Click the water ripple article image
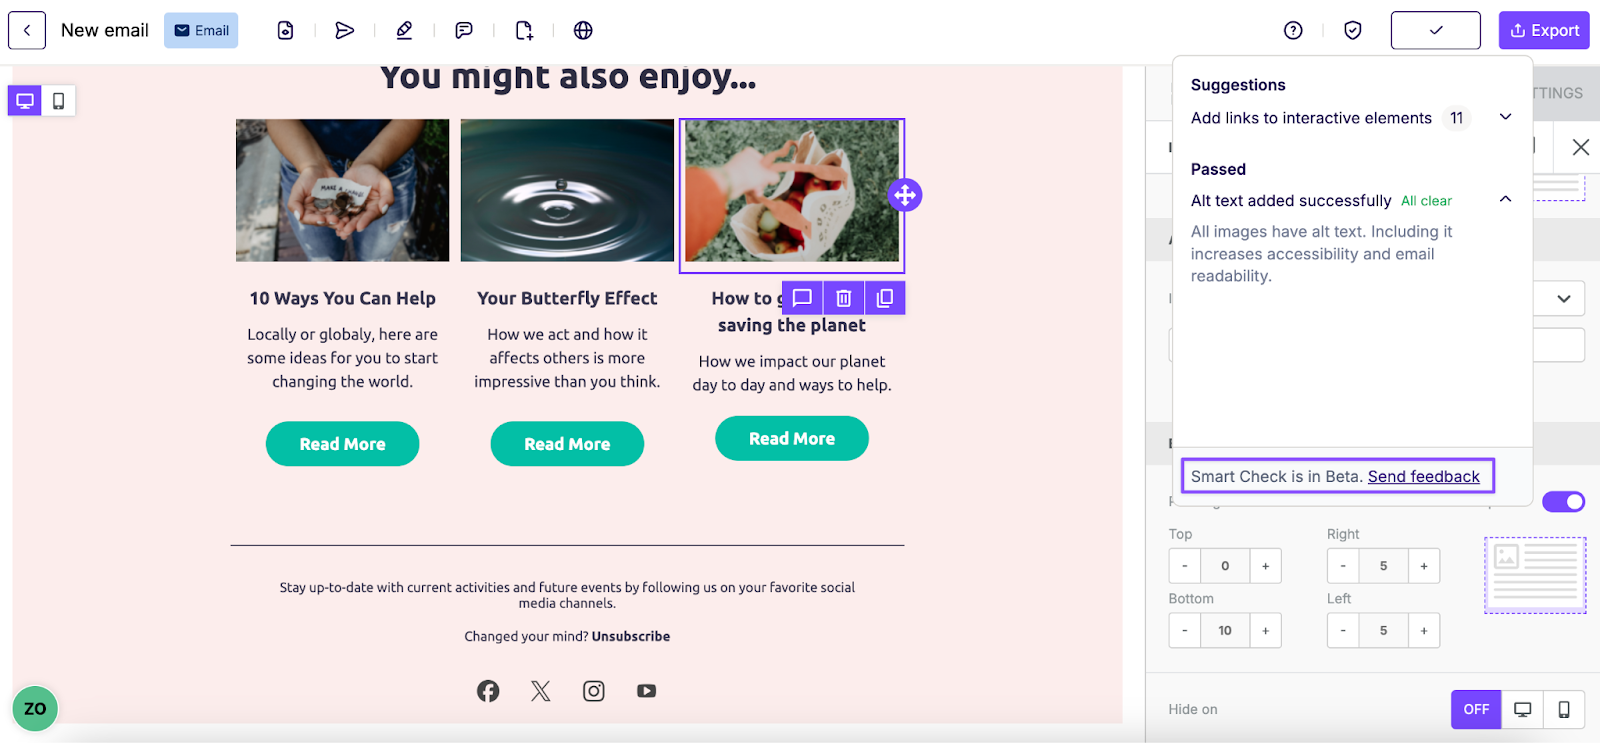 tap(567, 190)
